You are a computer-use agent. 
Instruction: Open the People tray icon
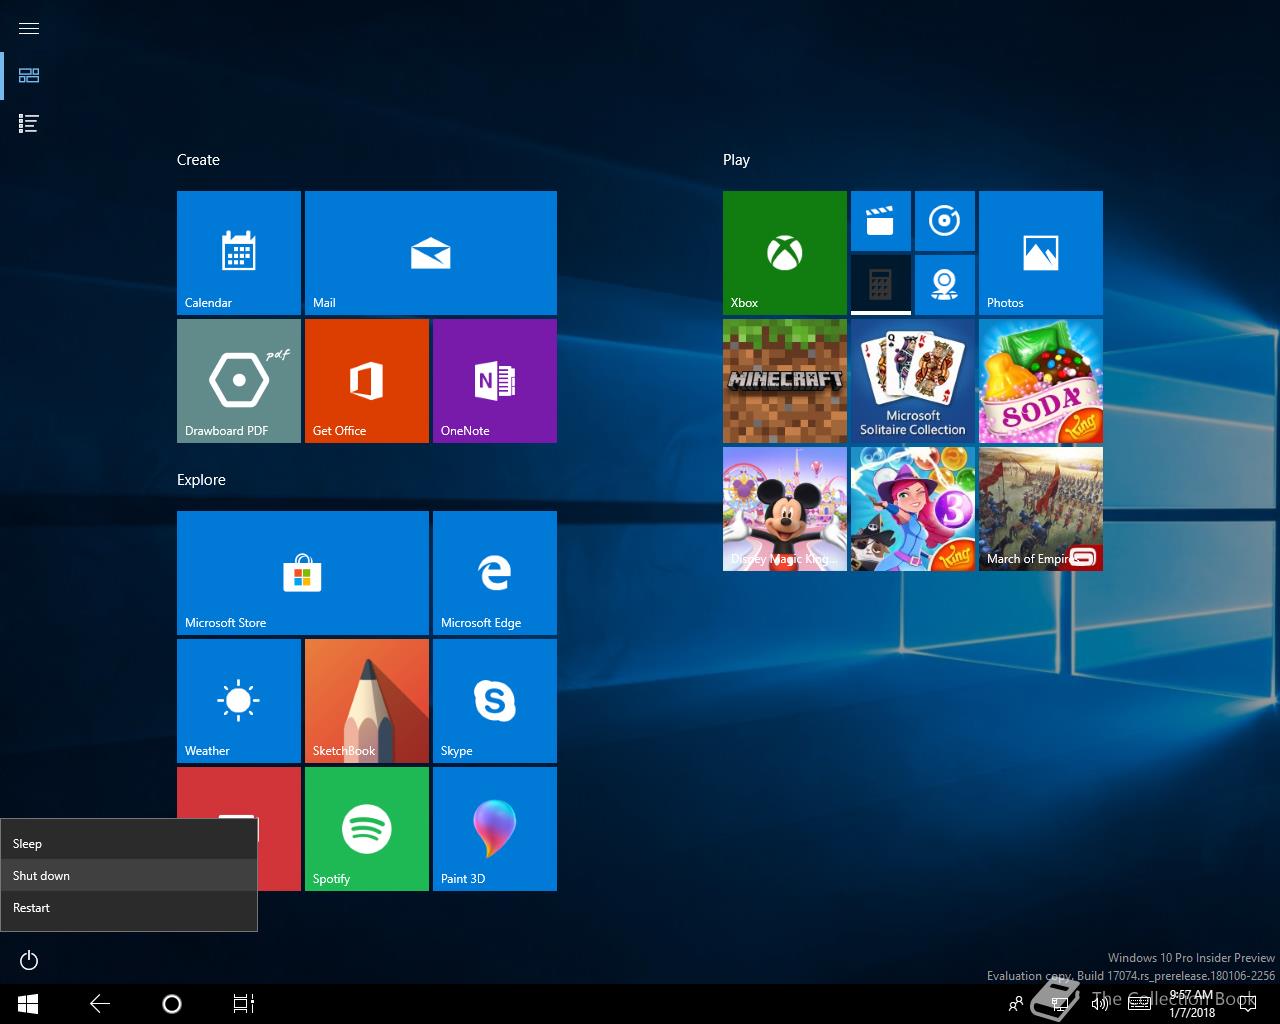pos(1016,1004)
